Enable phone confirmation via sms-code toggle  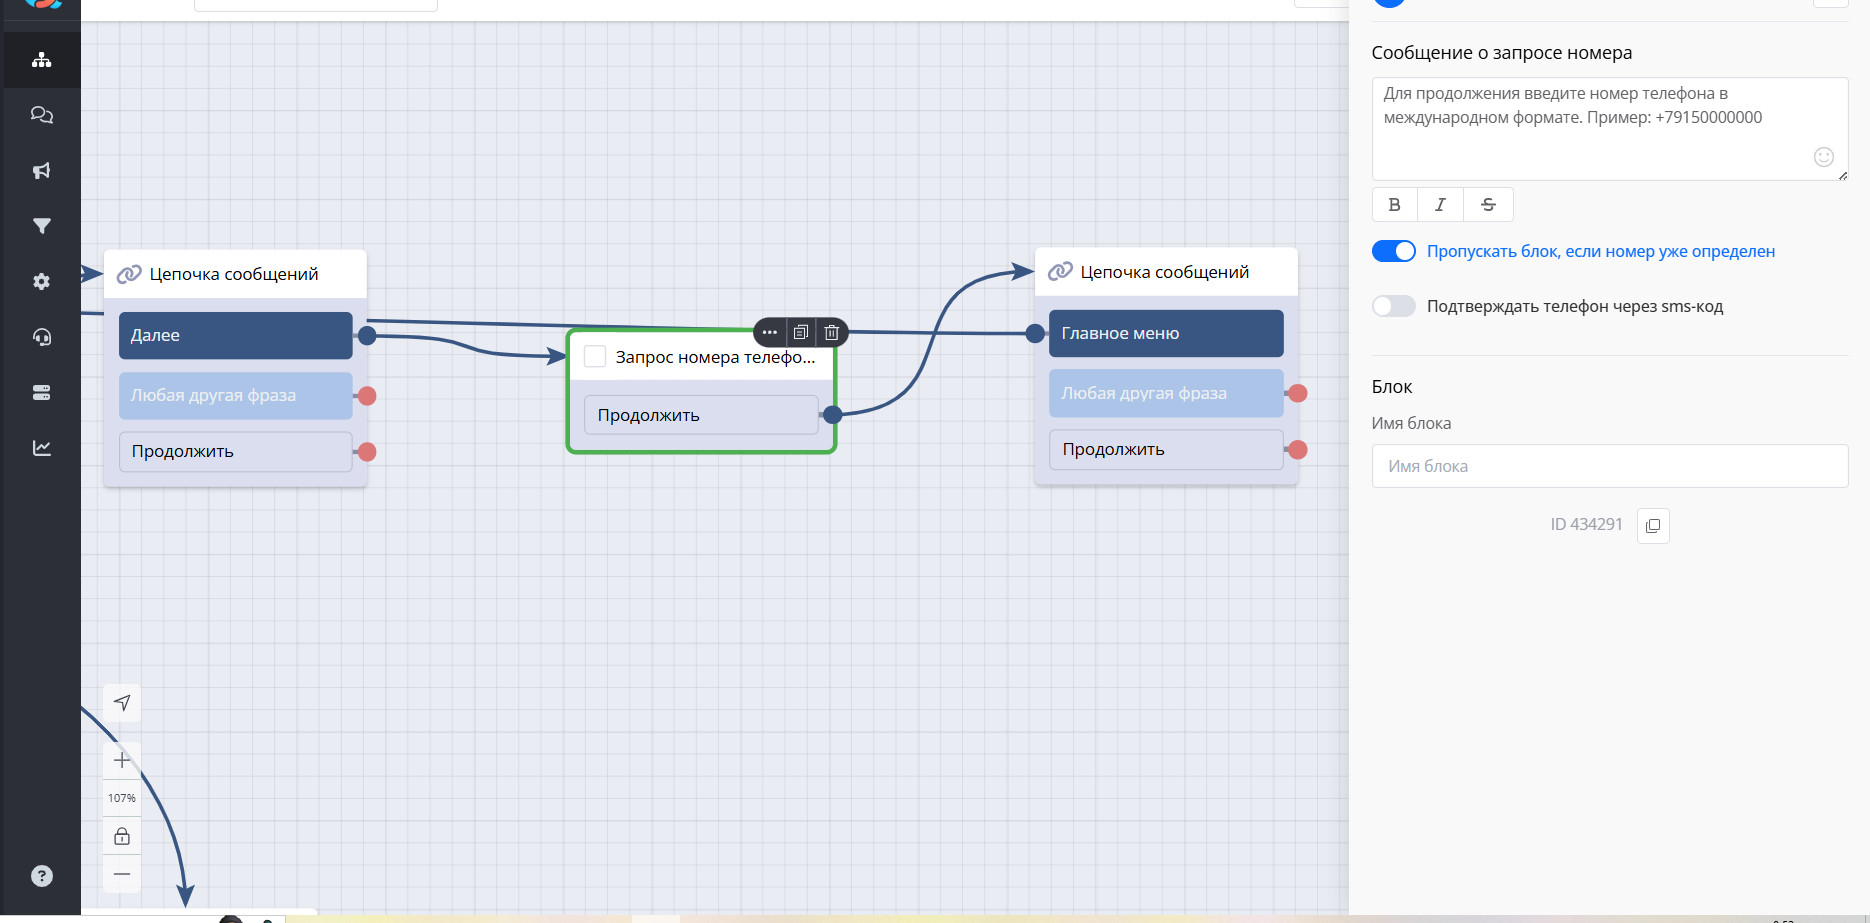(1393, 306)
